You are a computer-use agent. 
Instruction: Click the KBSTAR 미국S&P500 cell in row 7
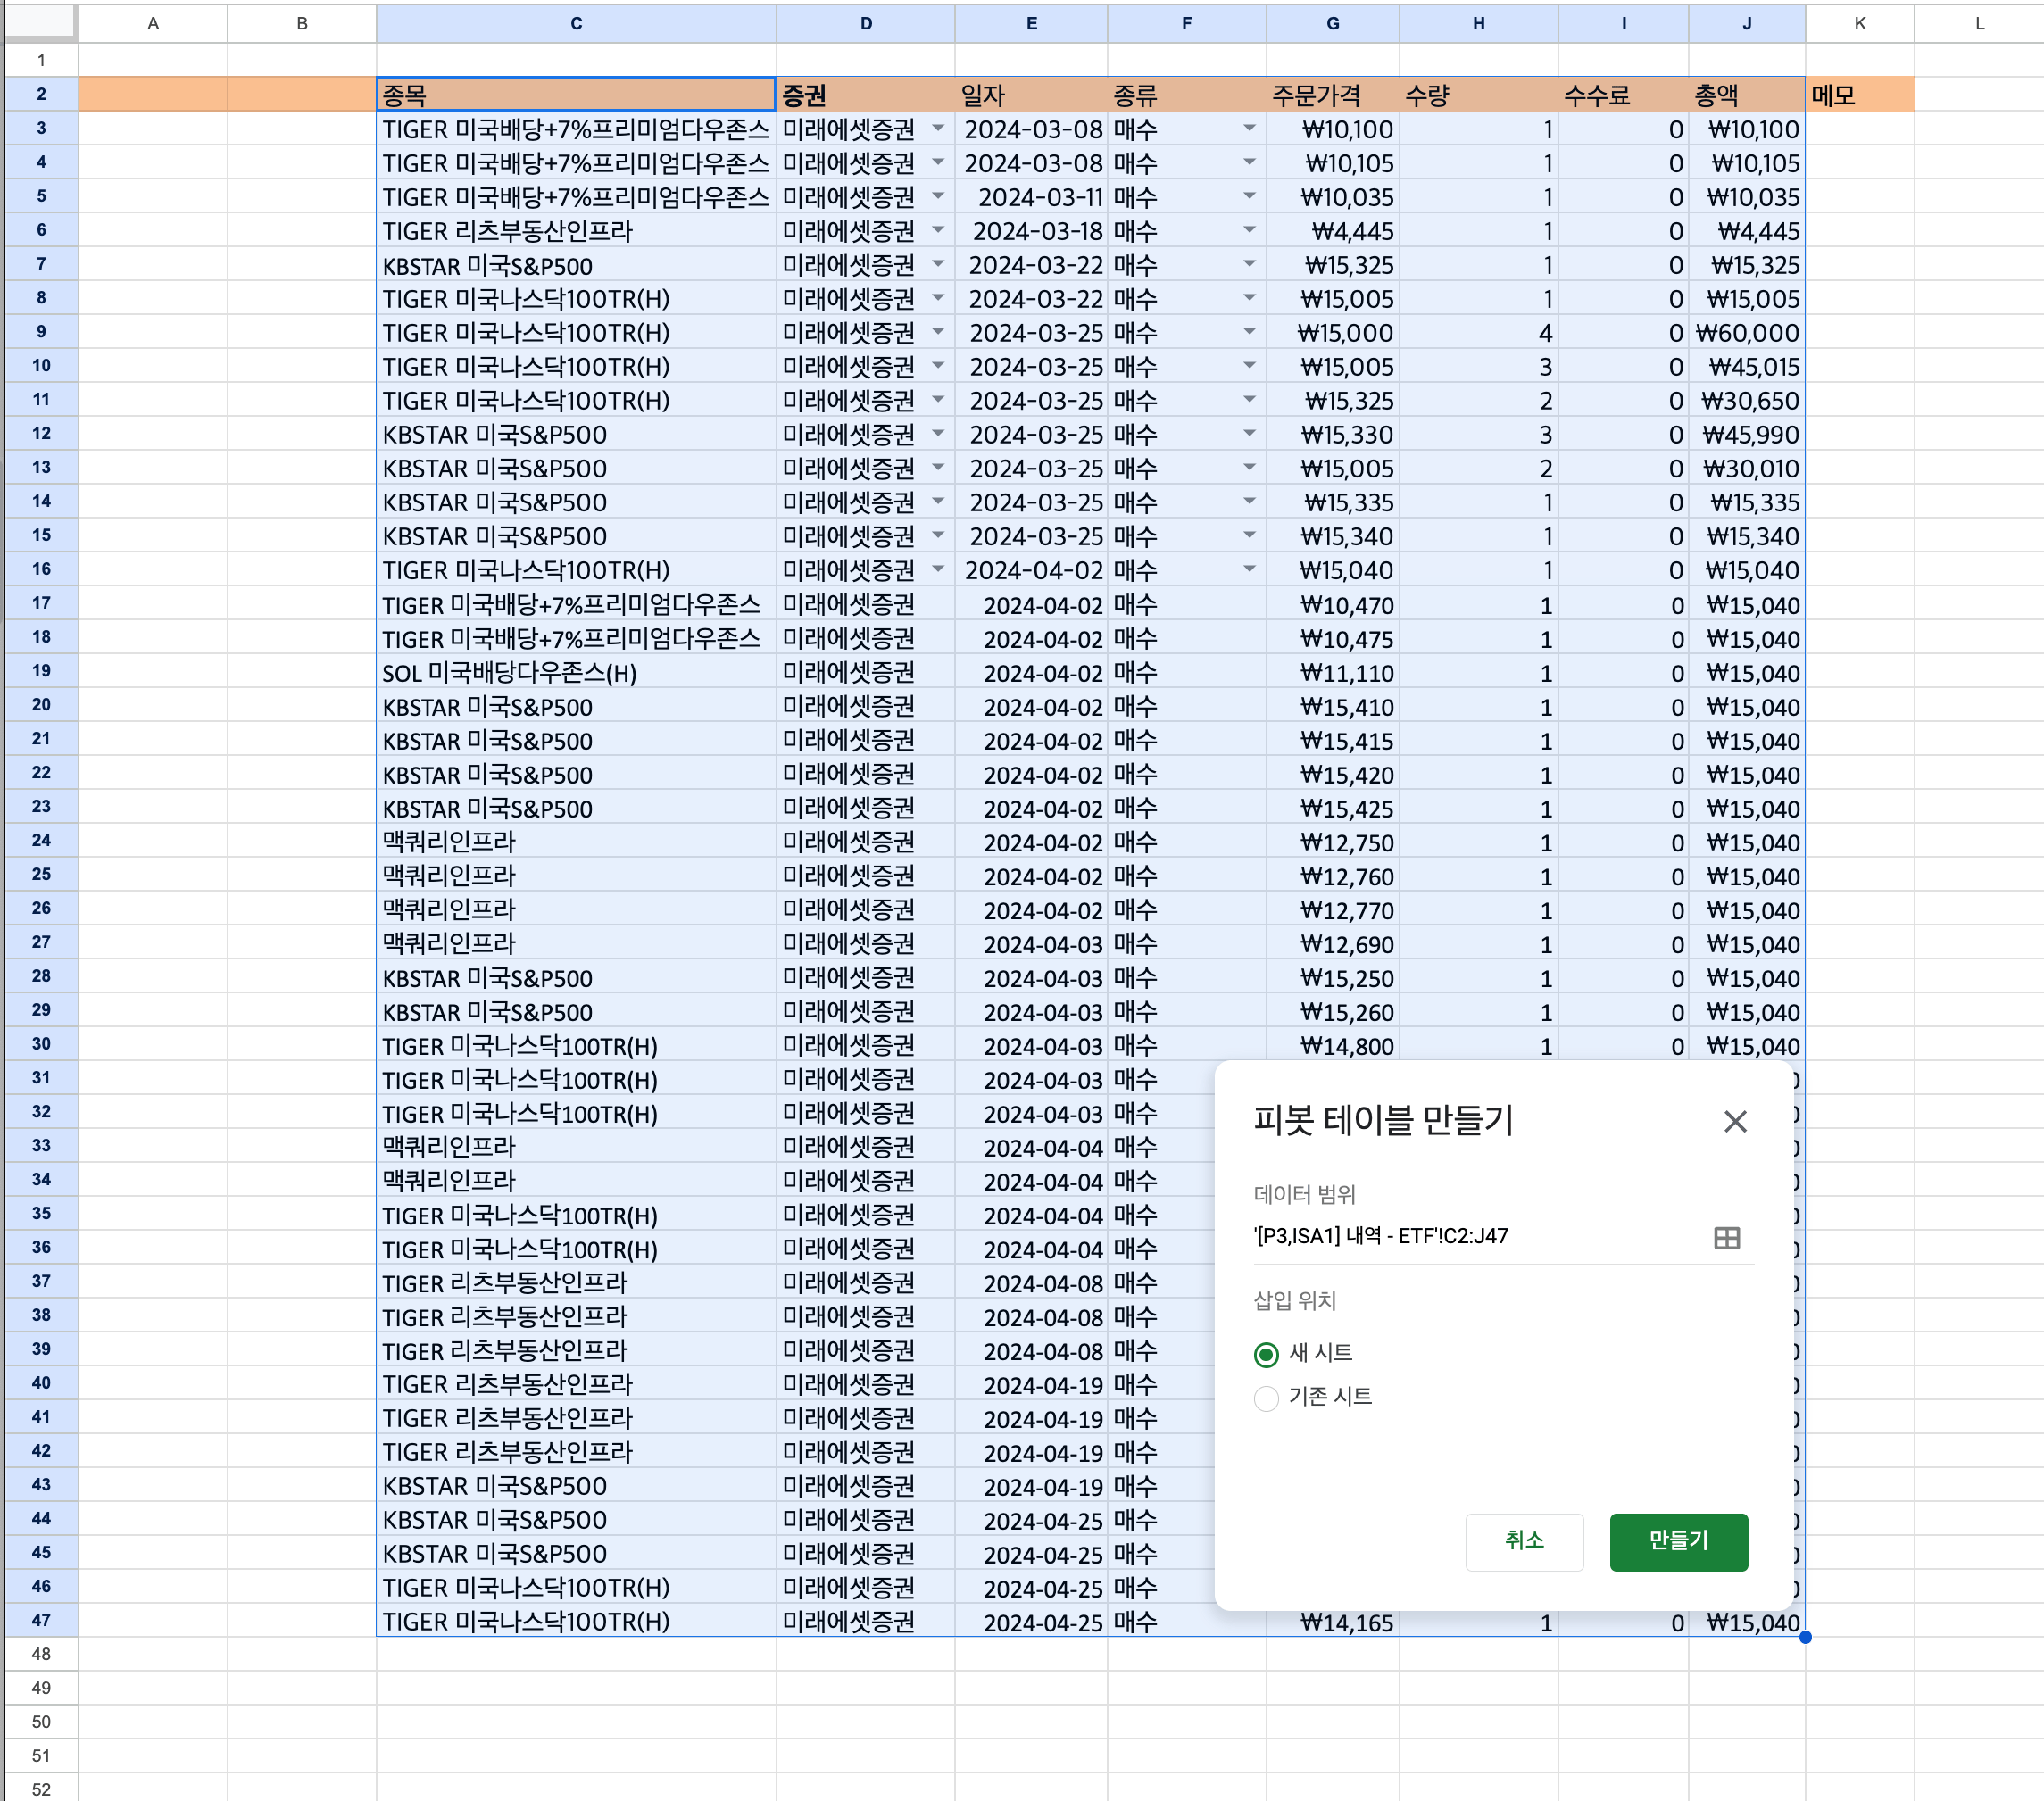coord(576,264)
